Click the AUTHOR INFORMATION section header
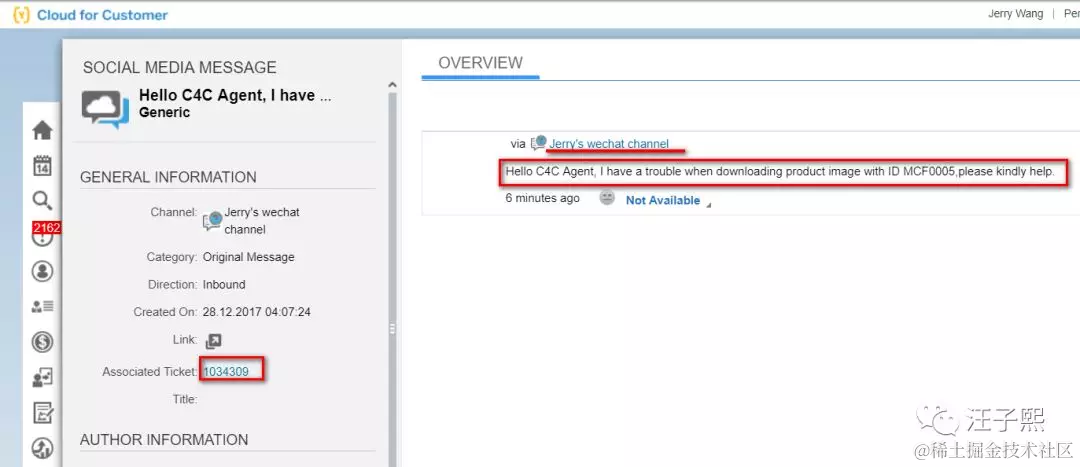The width and height of the screenshot is (1080, 467). (x=164, y=439)
